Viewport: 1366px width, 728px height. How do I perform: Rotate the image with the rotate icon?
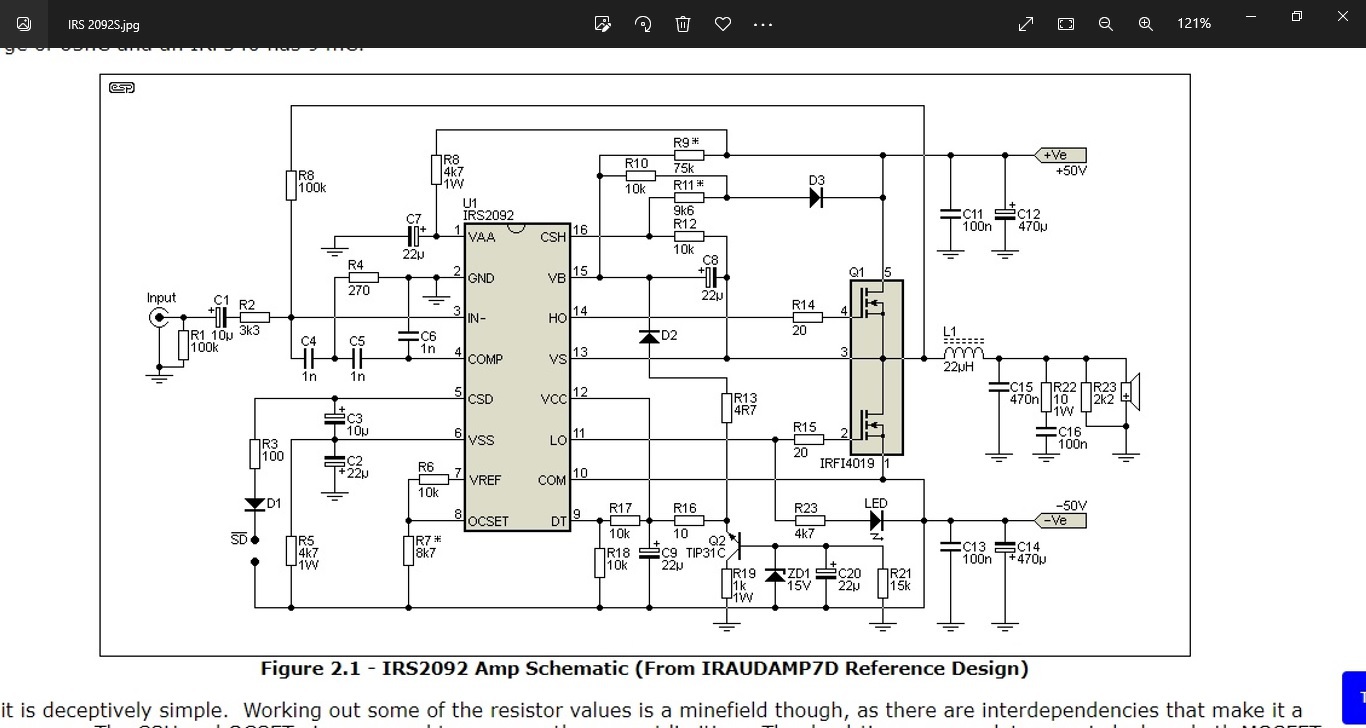643,24
